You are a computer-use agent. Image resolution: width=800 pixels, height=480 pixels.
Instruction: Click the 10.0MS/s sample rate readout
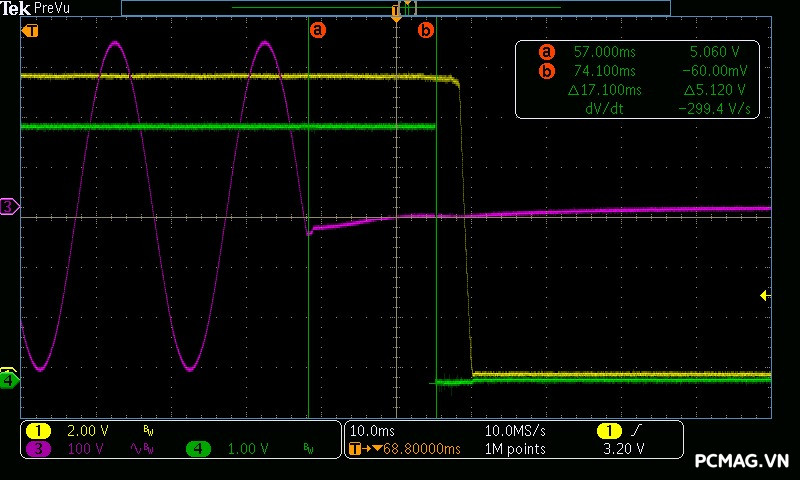pos(515,430)
